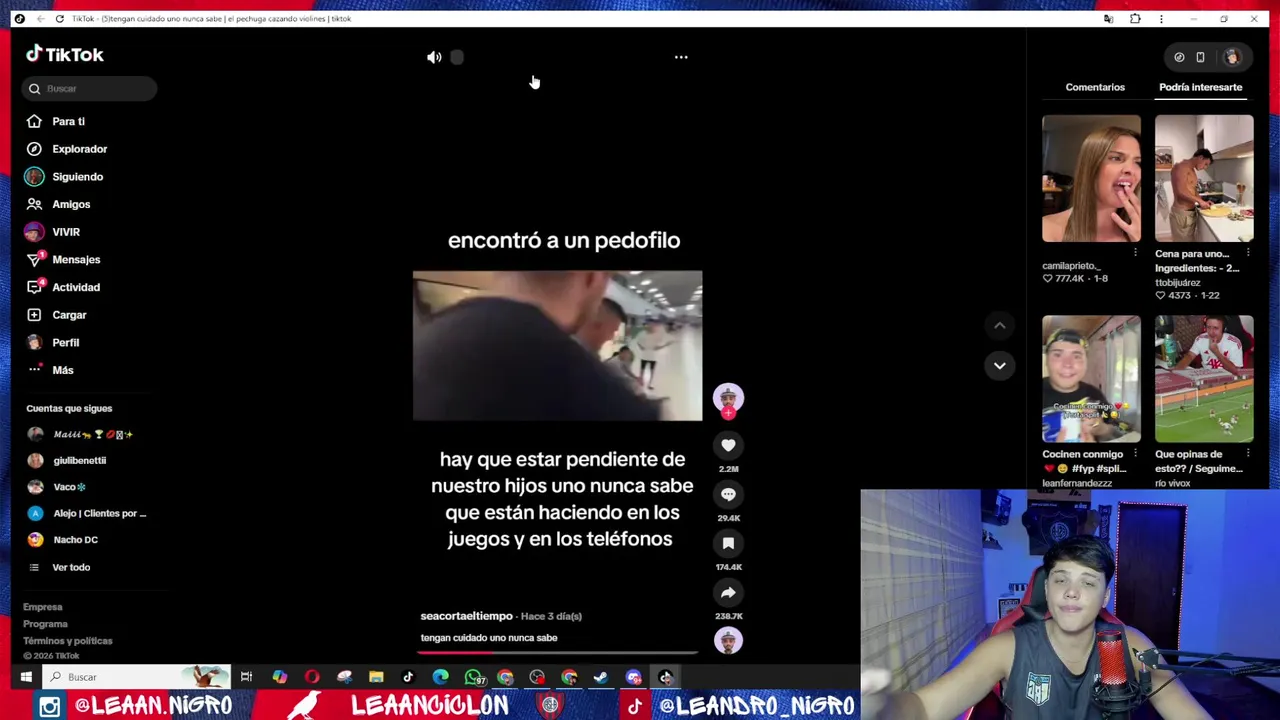The image size is (1280, 720).
Task: Open the Cena para uno cooking thumbnail
Action: [x=1204, y=179]
